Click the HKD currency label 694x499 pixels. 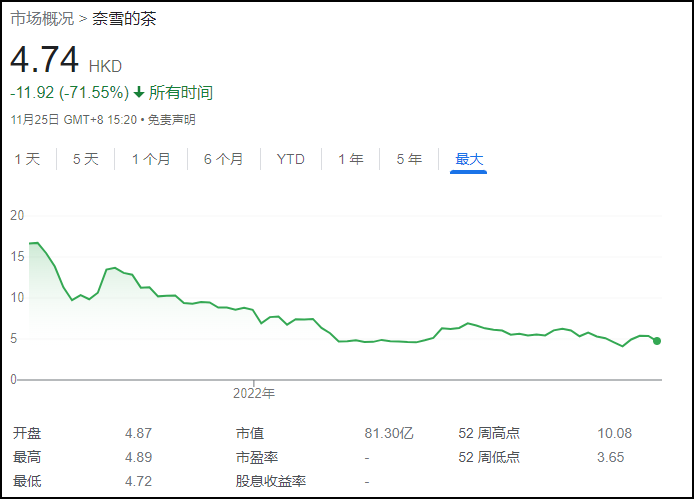pyautogui.click(x=105, y=66)
